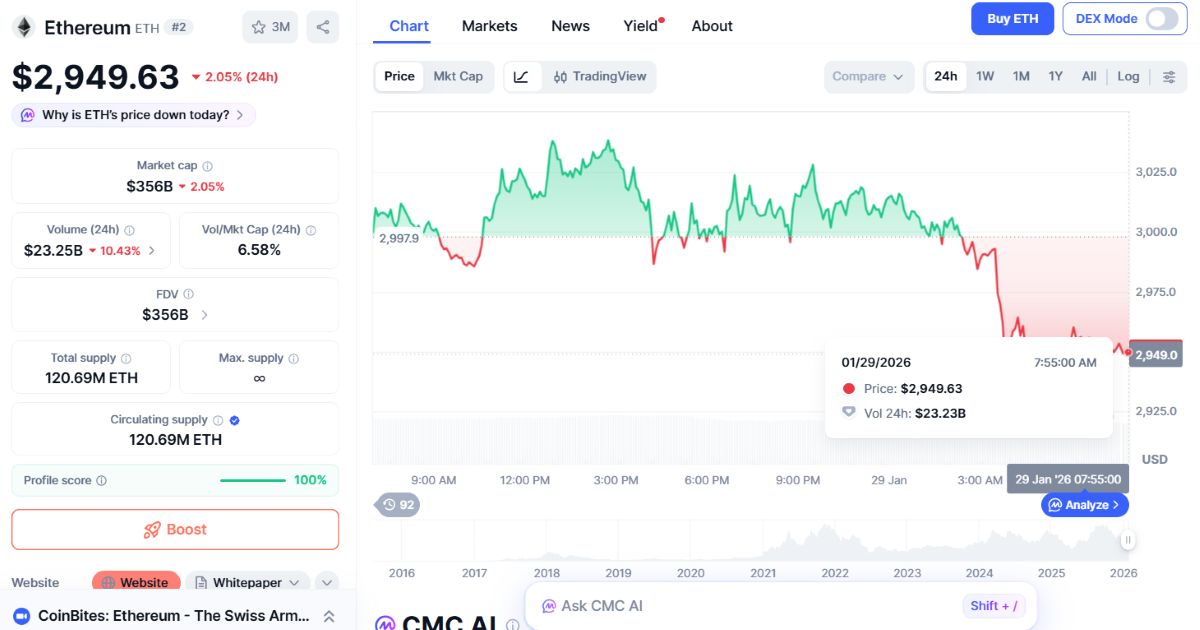Screen dimensions: 1200x630
Task: Click the Vol/Mkt Cap (24h) info icon
Action: click(311, 230)
